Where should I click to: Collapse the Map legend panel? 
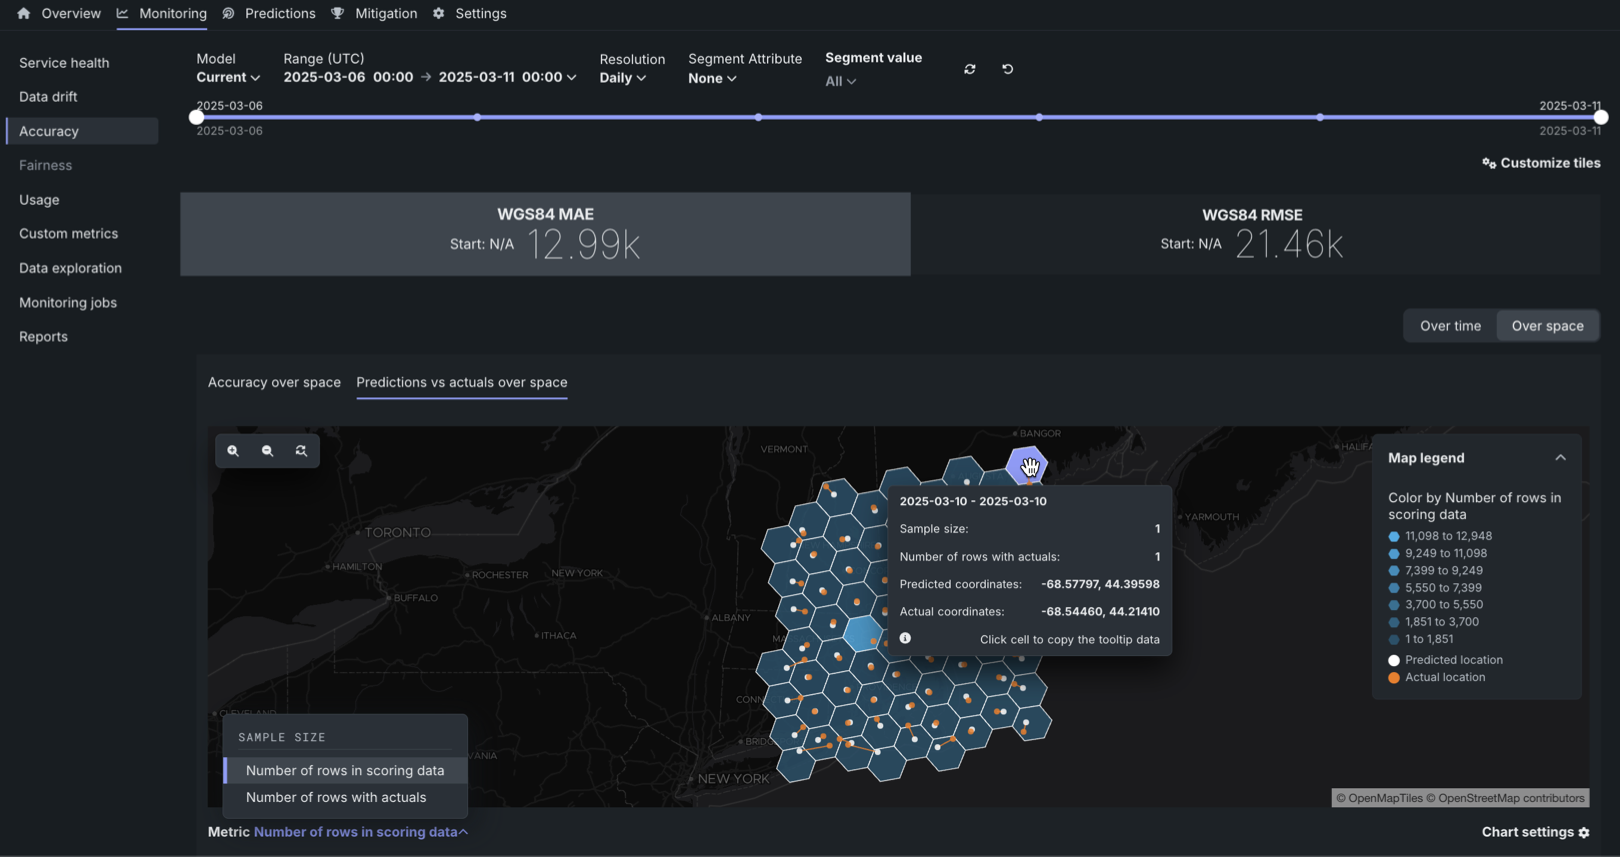click(1560, 458)
